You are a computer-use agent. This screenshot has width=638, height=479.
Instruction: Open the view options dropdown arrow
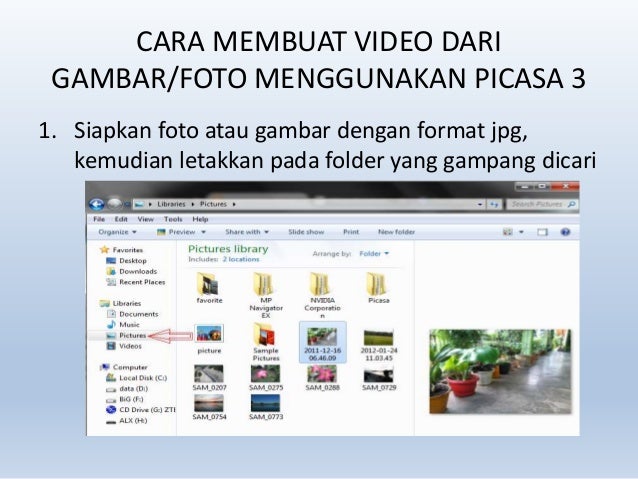click(x=521, y=232)
